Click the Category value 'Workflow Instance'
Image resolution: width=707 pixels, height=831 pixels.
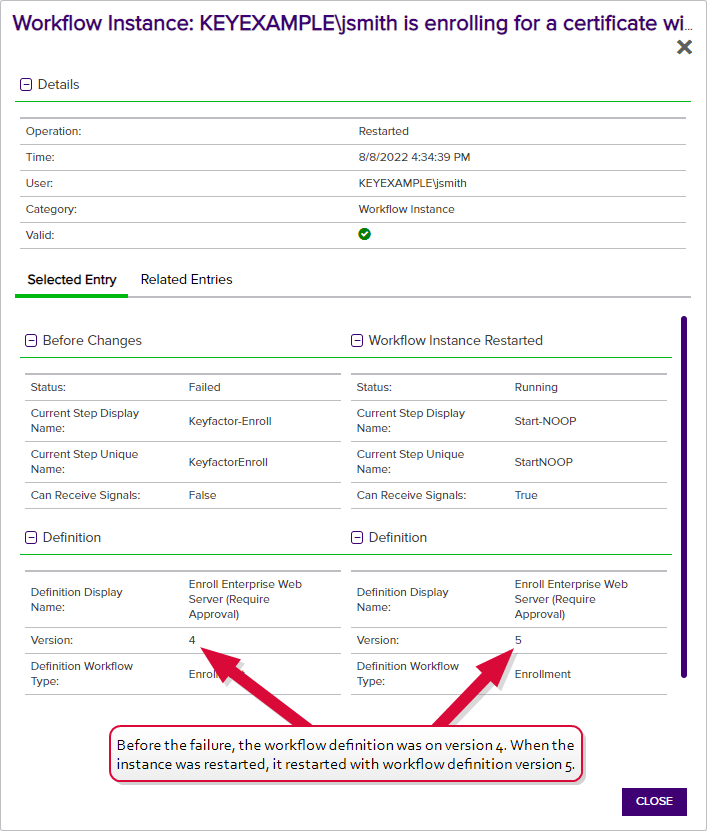406,209
